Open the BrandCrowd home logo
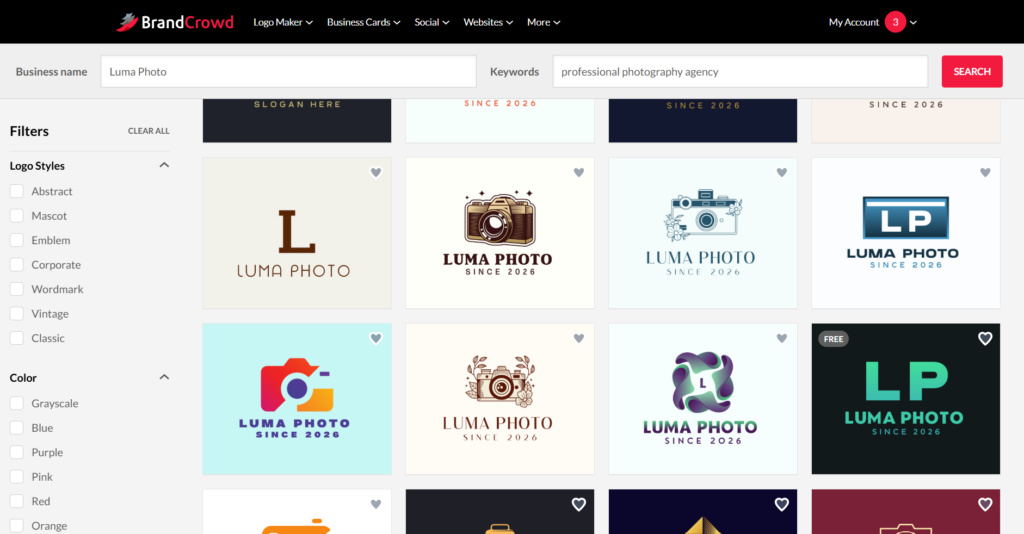 tap(175, 22)
